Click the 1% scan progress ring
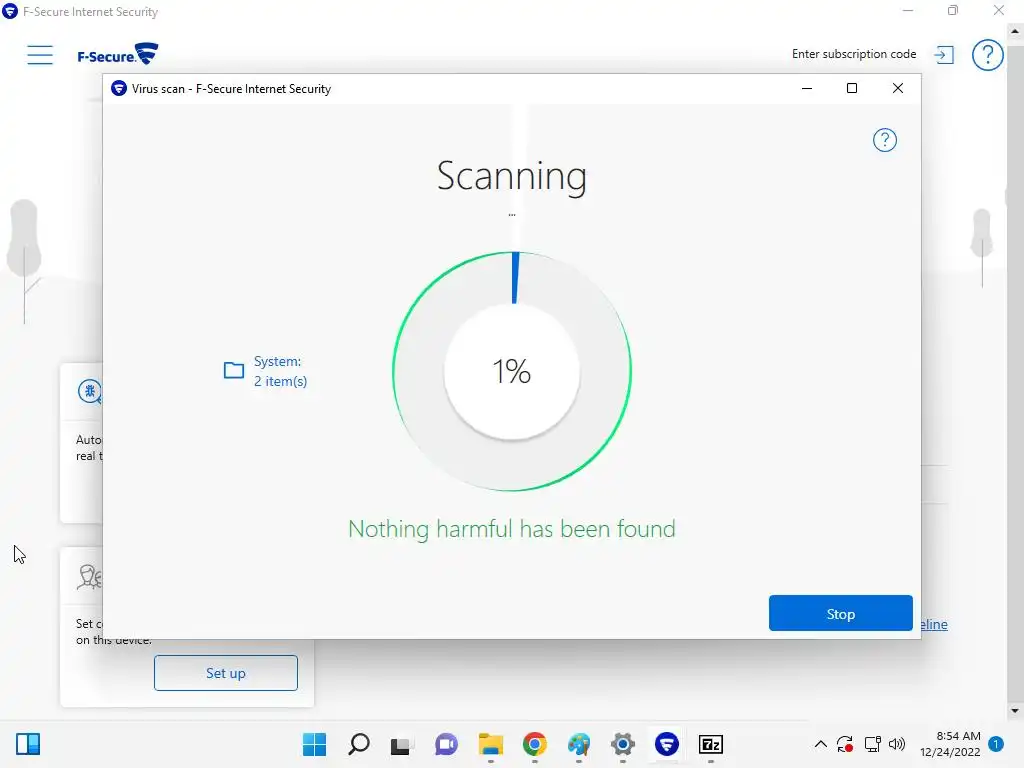The image size is (1024, 768). pos(512,371)
